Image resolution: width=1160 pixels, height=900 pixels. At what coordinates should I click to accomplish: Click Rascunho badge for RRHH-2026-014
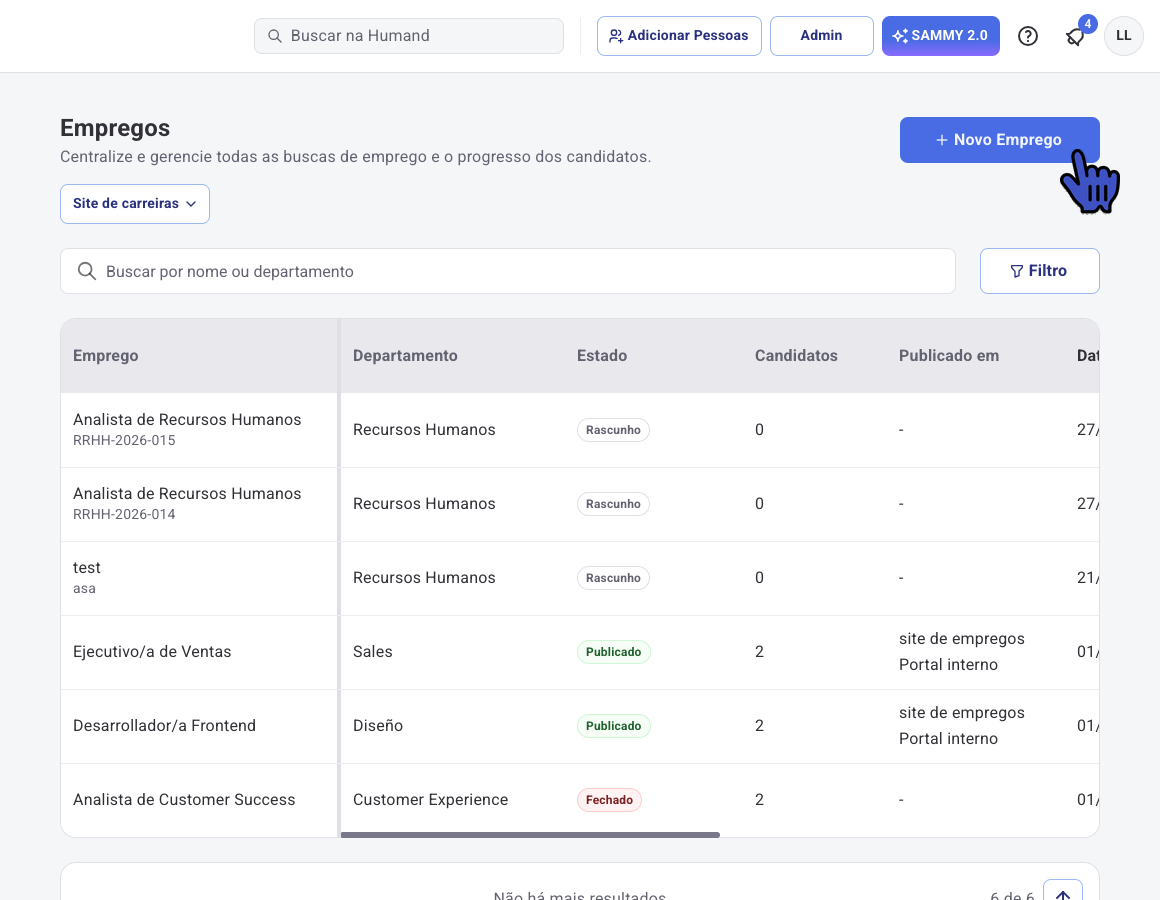pos(613,504)
